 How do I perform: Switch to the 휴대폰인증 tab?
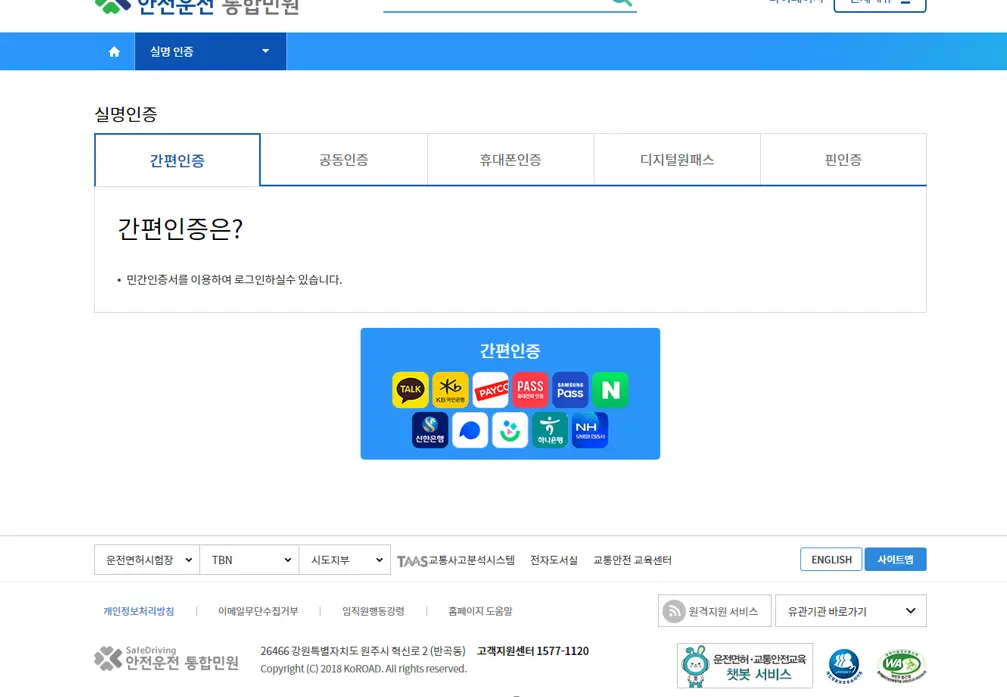(510, 159)
